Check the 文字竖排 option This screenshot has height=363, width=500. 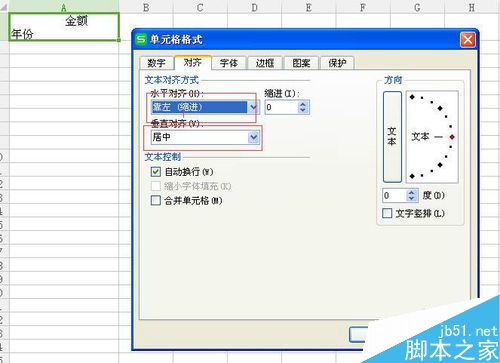click(x=387, y=213)
